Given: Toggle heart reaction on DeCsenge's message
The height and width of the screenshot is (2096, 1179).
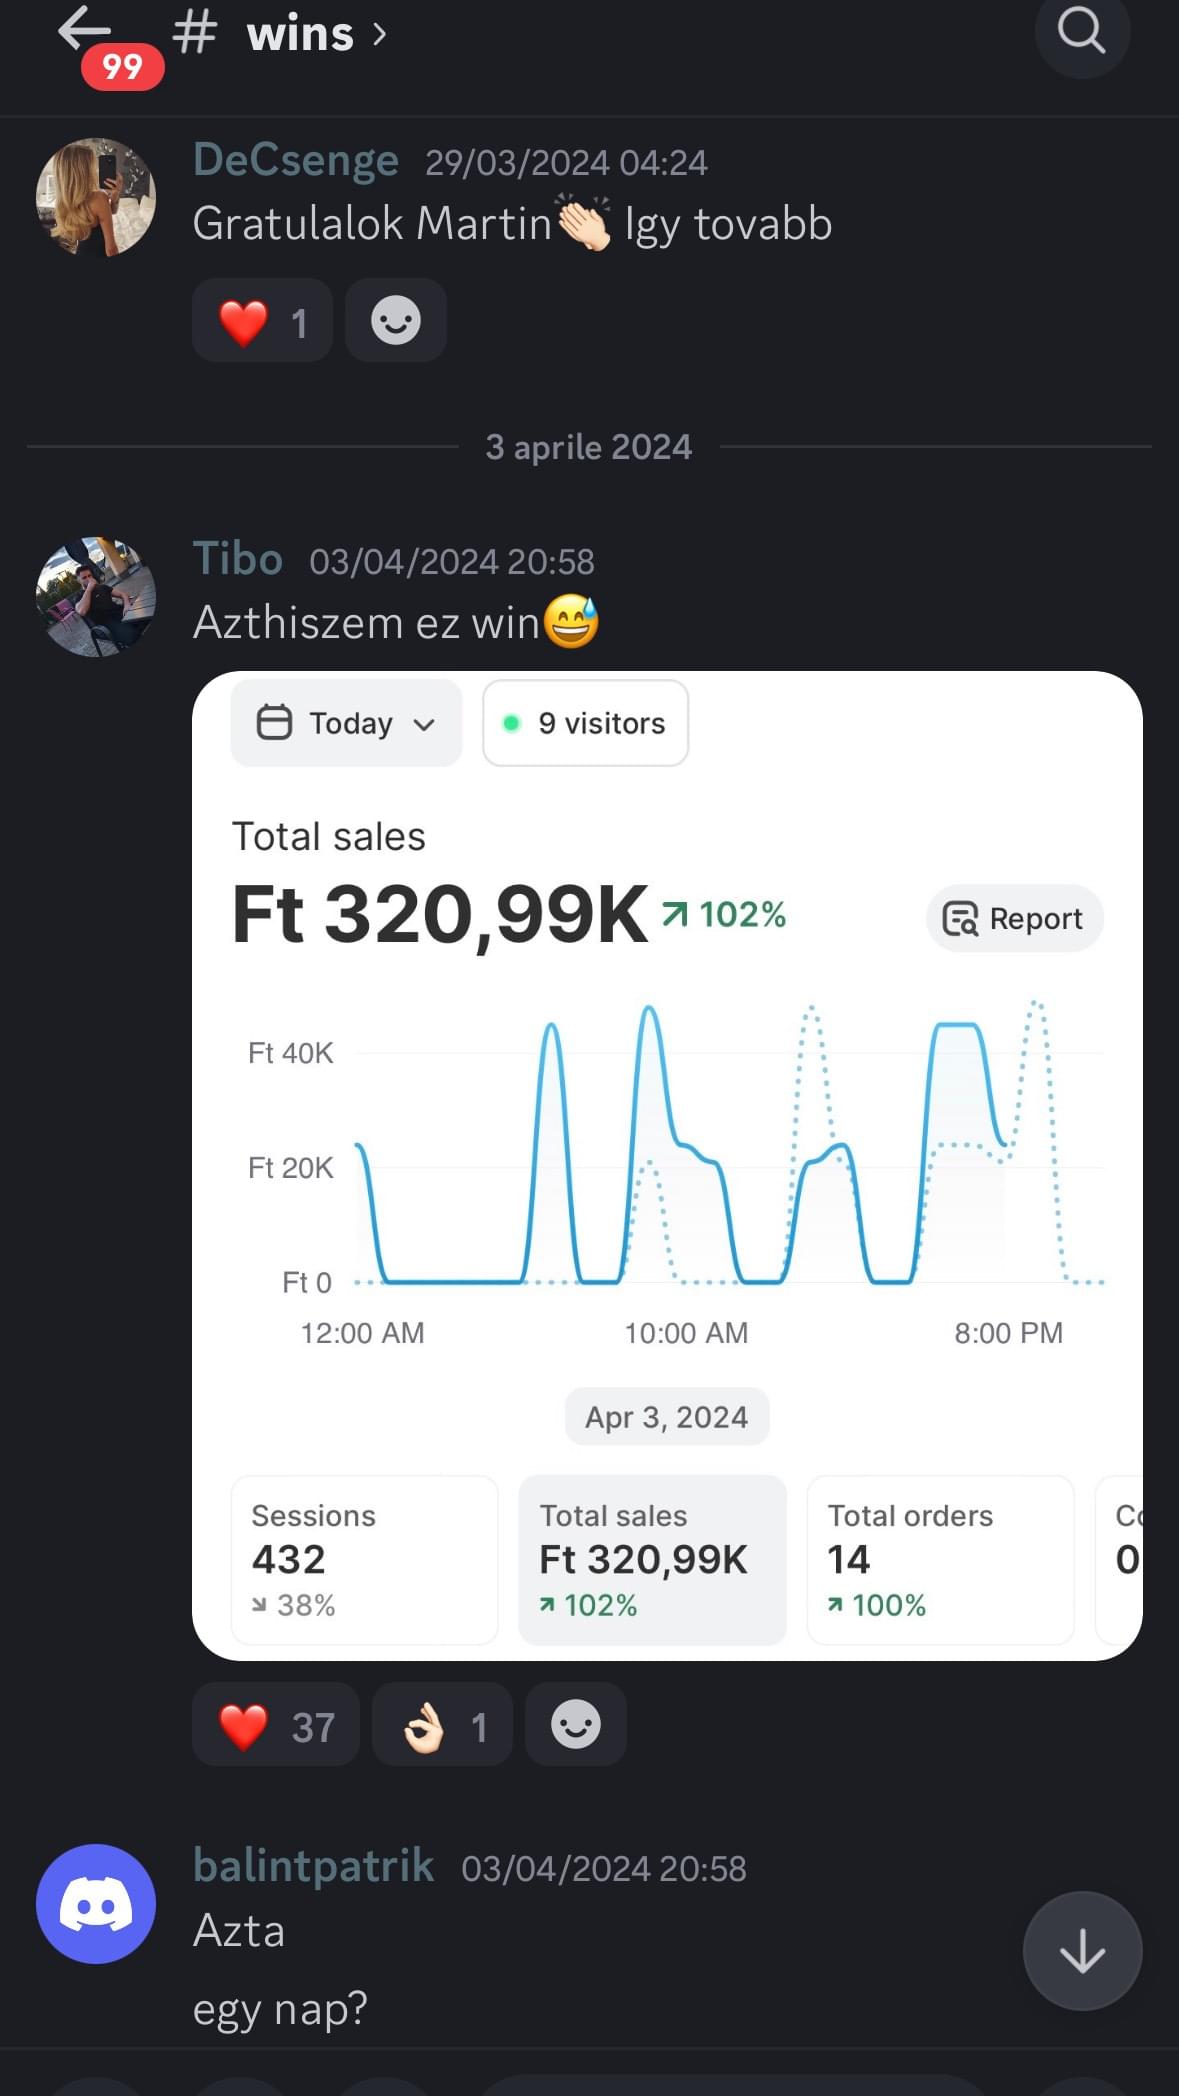Looking at the screenshot, I should pos(262,321).
